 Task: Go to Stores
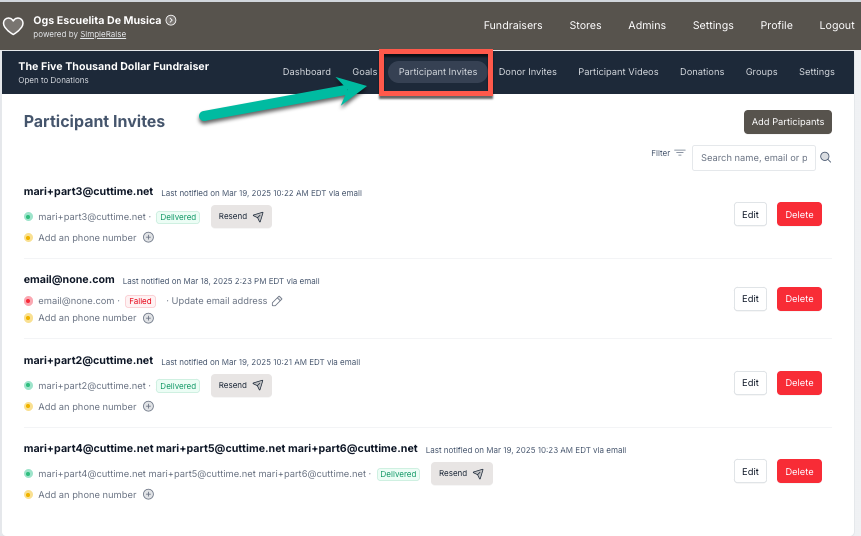585,25
